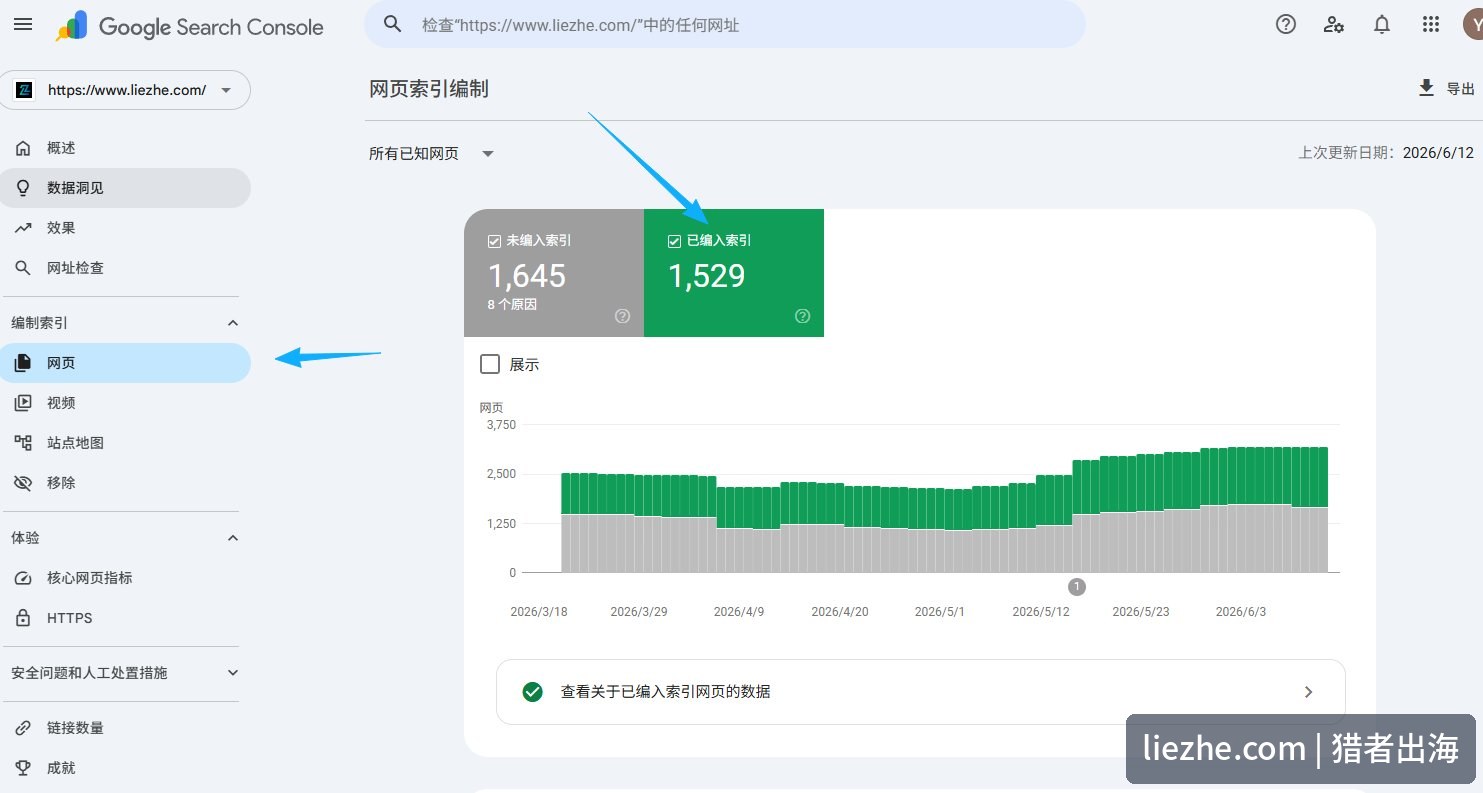Click the 导出 export button

[1446, 88]
